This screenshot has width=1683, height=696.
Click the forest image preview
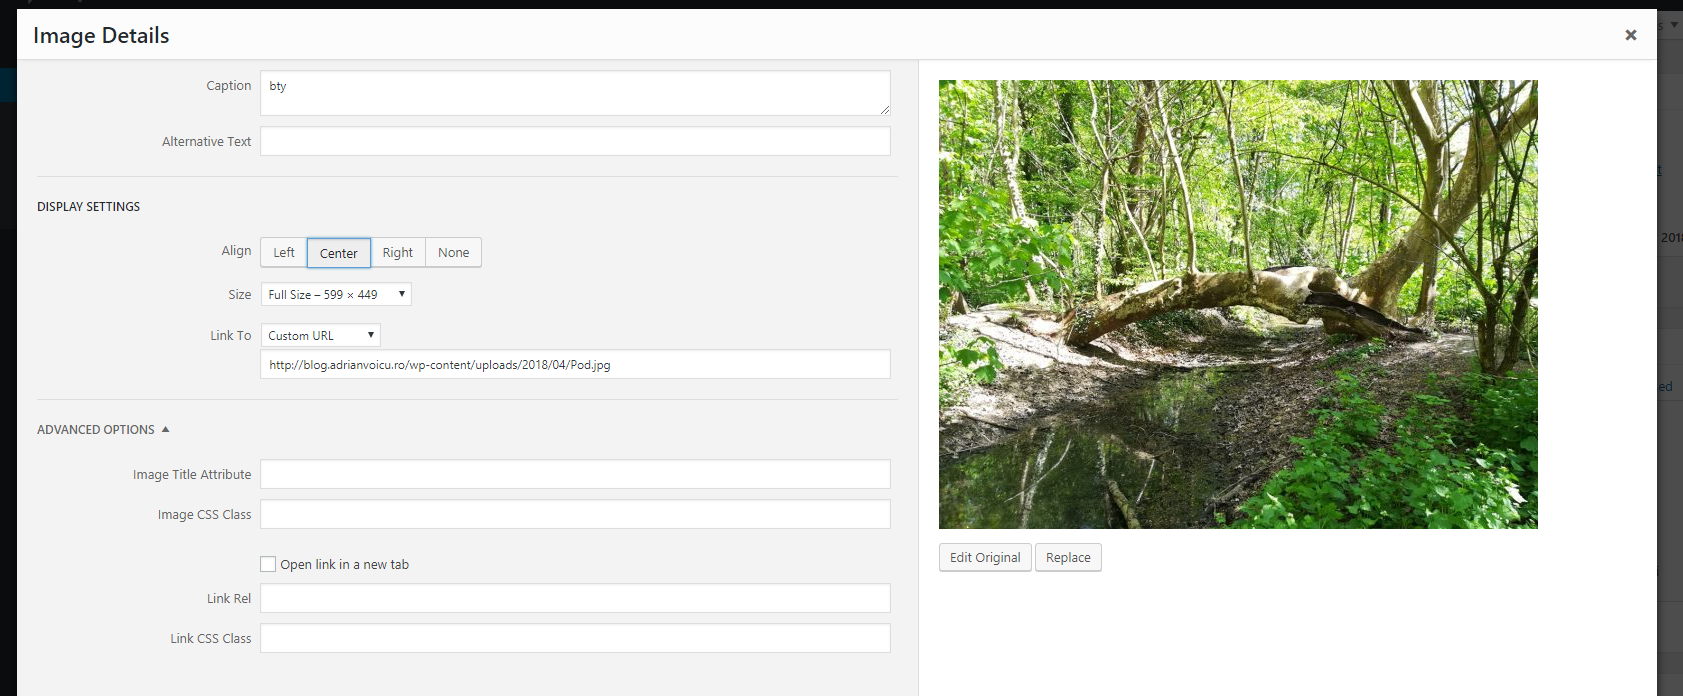1238,304
